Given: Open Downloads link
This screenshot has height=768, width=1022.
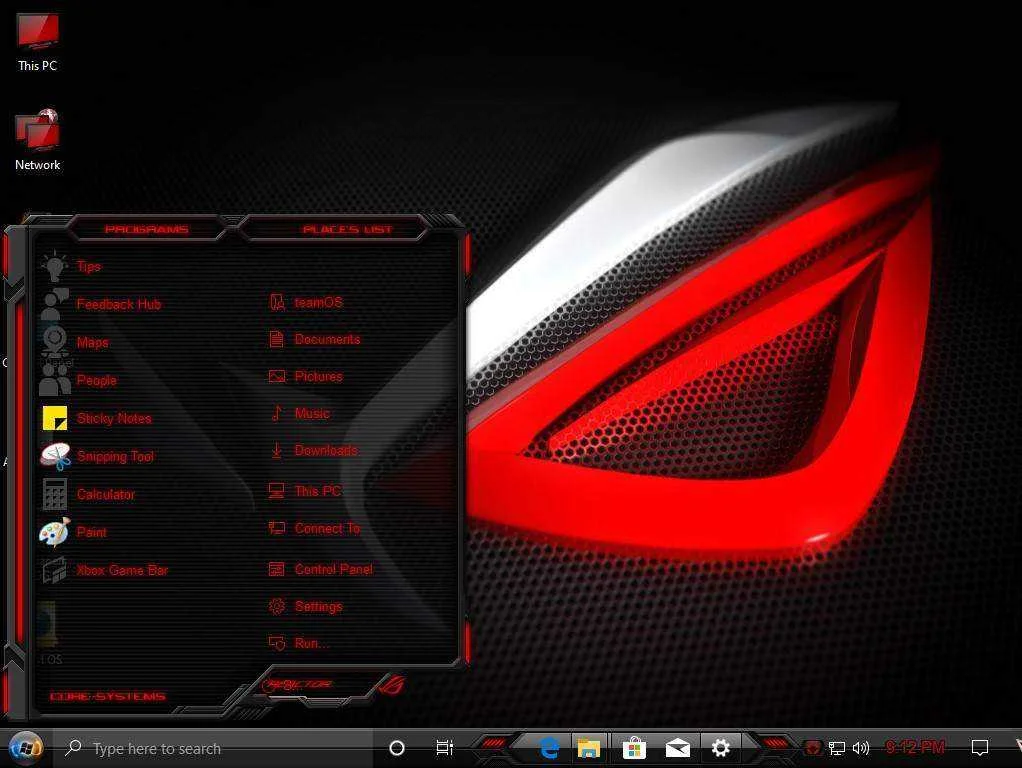Looking at the screenshot, I should tap(326, 450).
